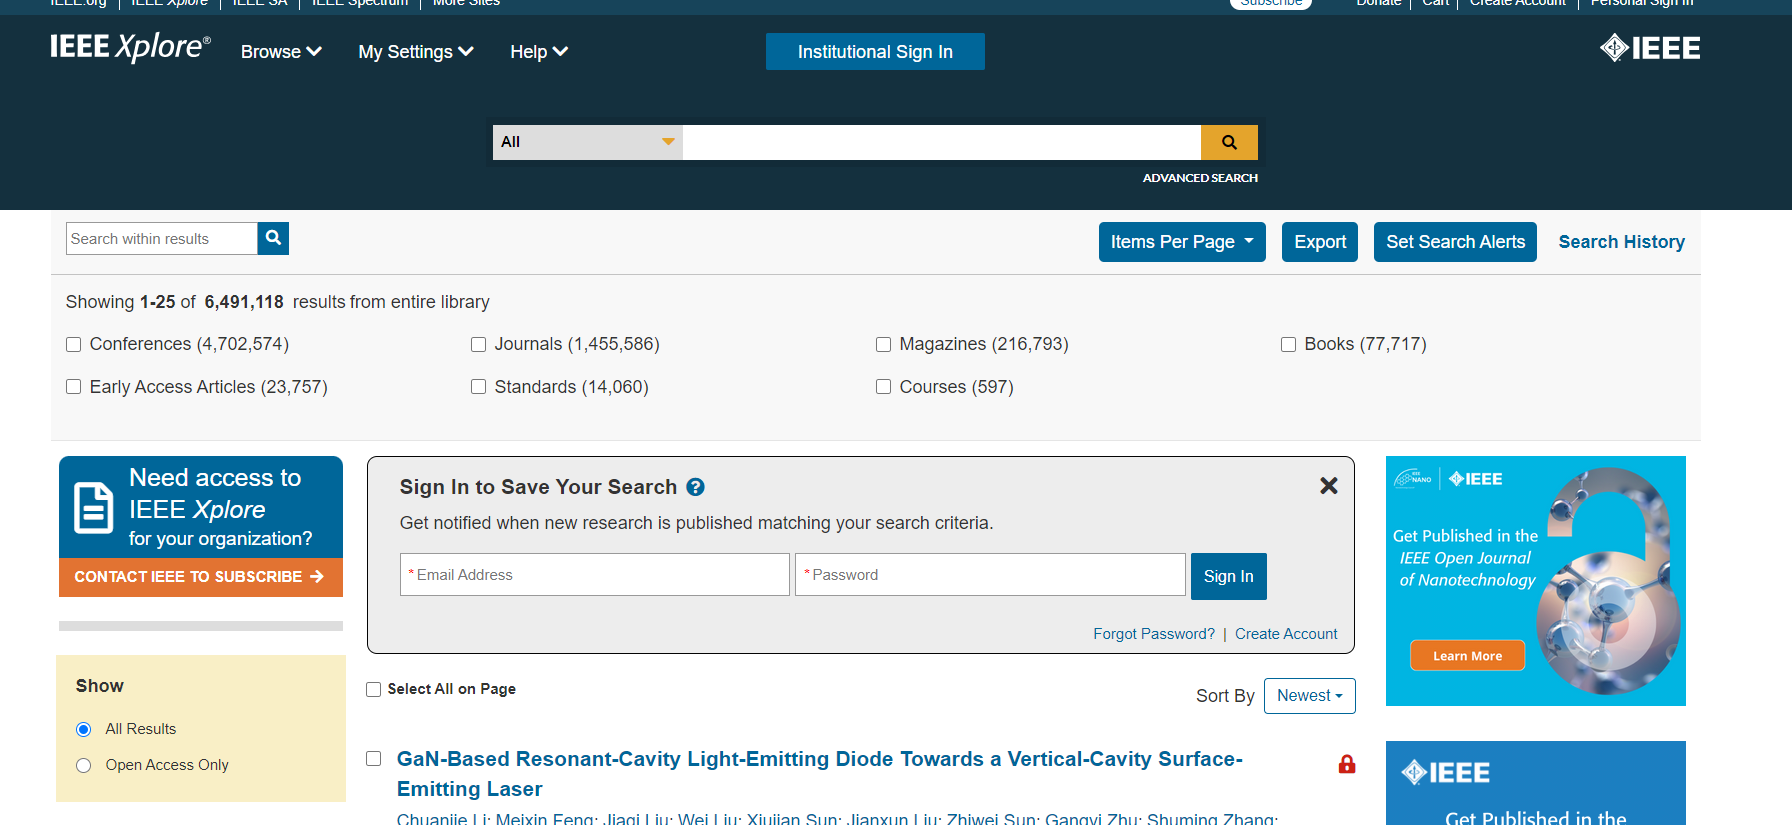
Task: Click the IEEE diamond logo in header
Action: pyautogui.click(x=1650, y=48)
